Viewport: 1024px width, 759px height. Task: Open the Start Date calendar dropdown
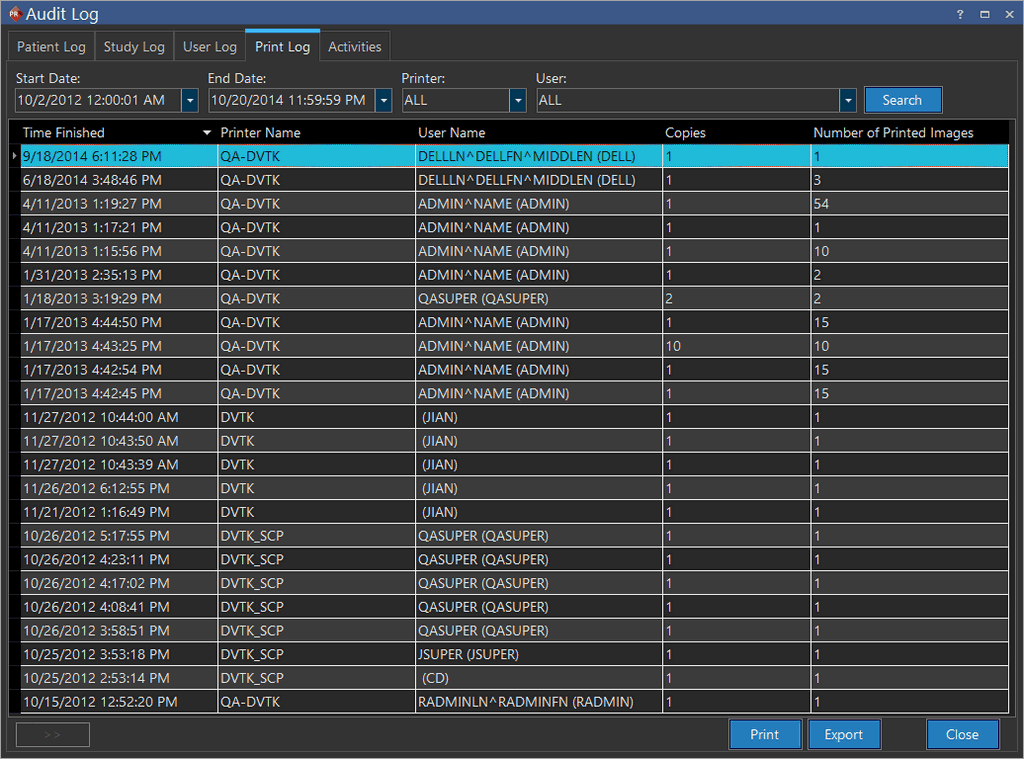click(190, 100)
